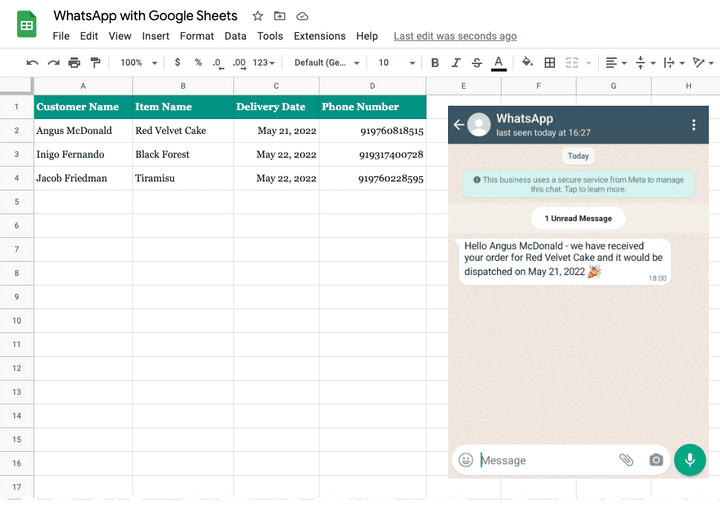
Task: Open the Tools menu
Action: [270, 36]
